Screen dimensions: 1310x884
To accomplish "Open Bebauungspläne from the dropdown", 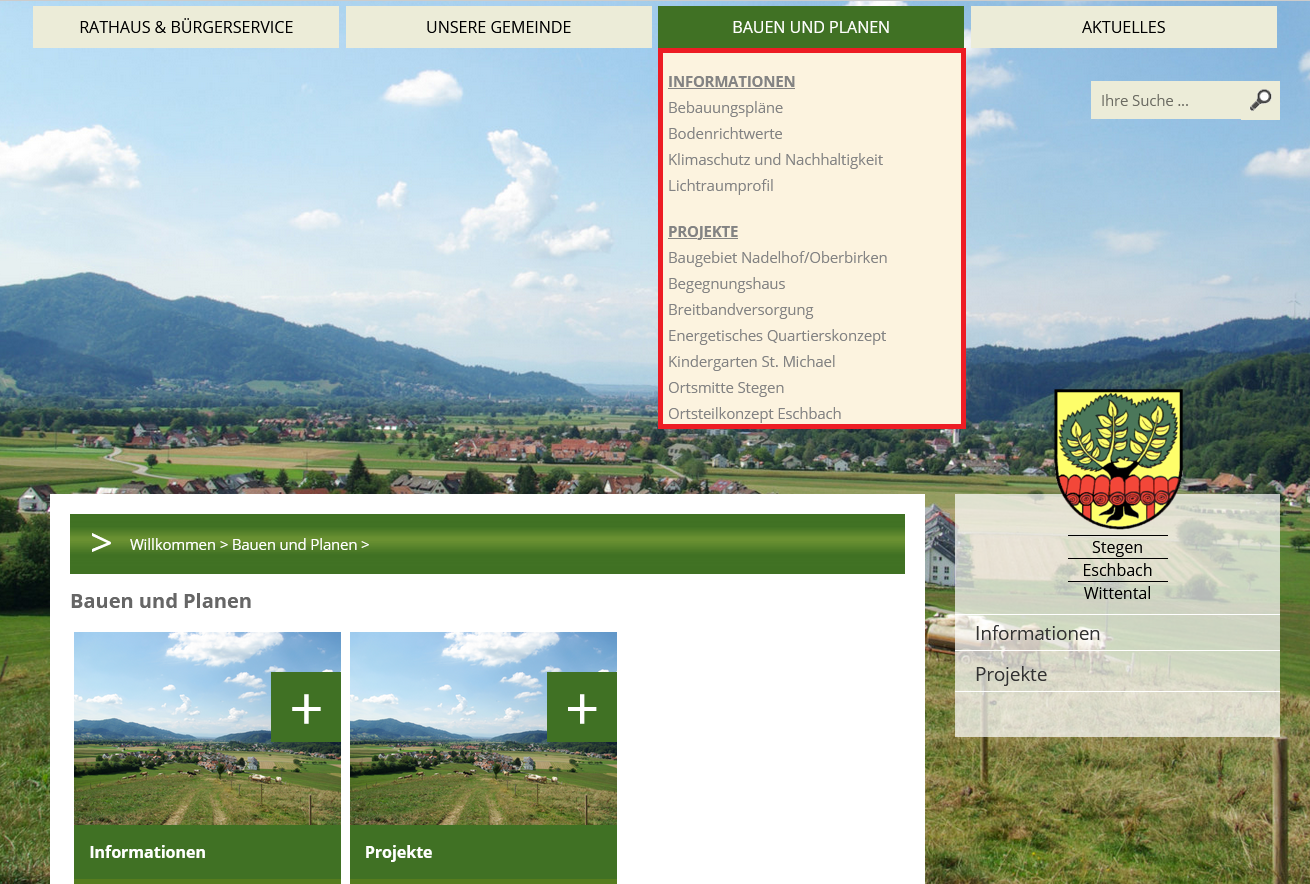I will pyautogui.click(x=725, y=108).
